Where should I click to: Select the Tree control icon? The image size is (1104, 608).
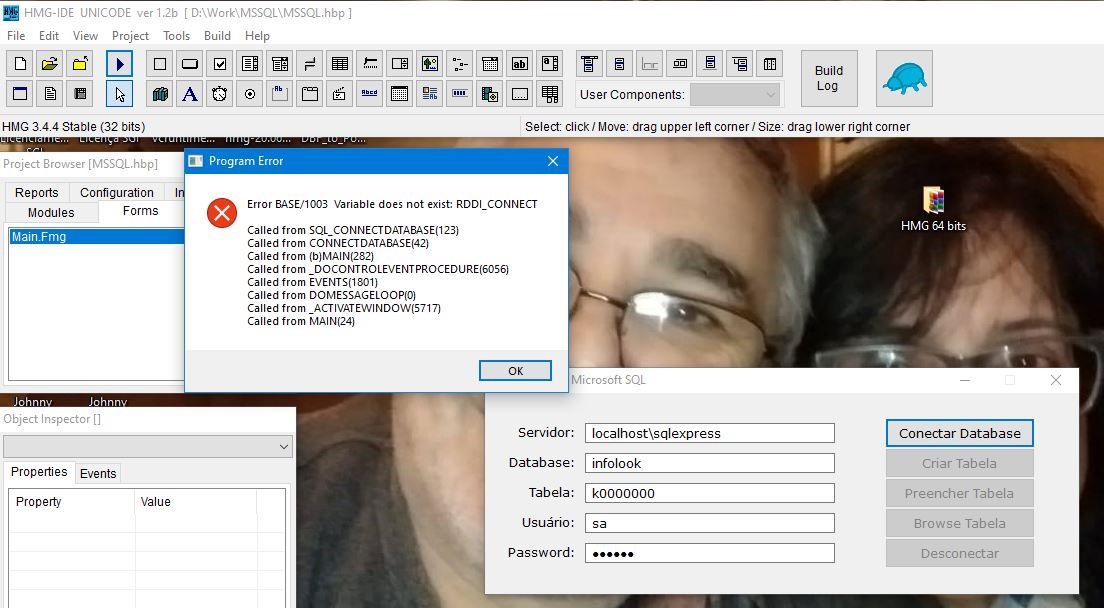[459, 64]
